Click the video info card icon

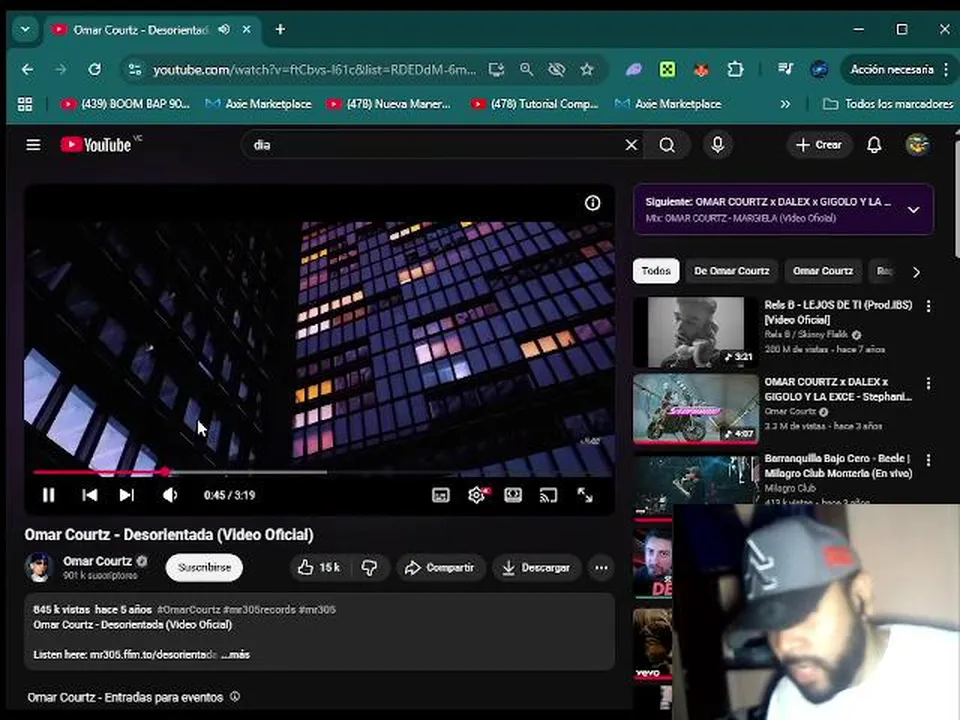[x=592, y=203]
